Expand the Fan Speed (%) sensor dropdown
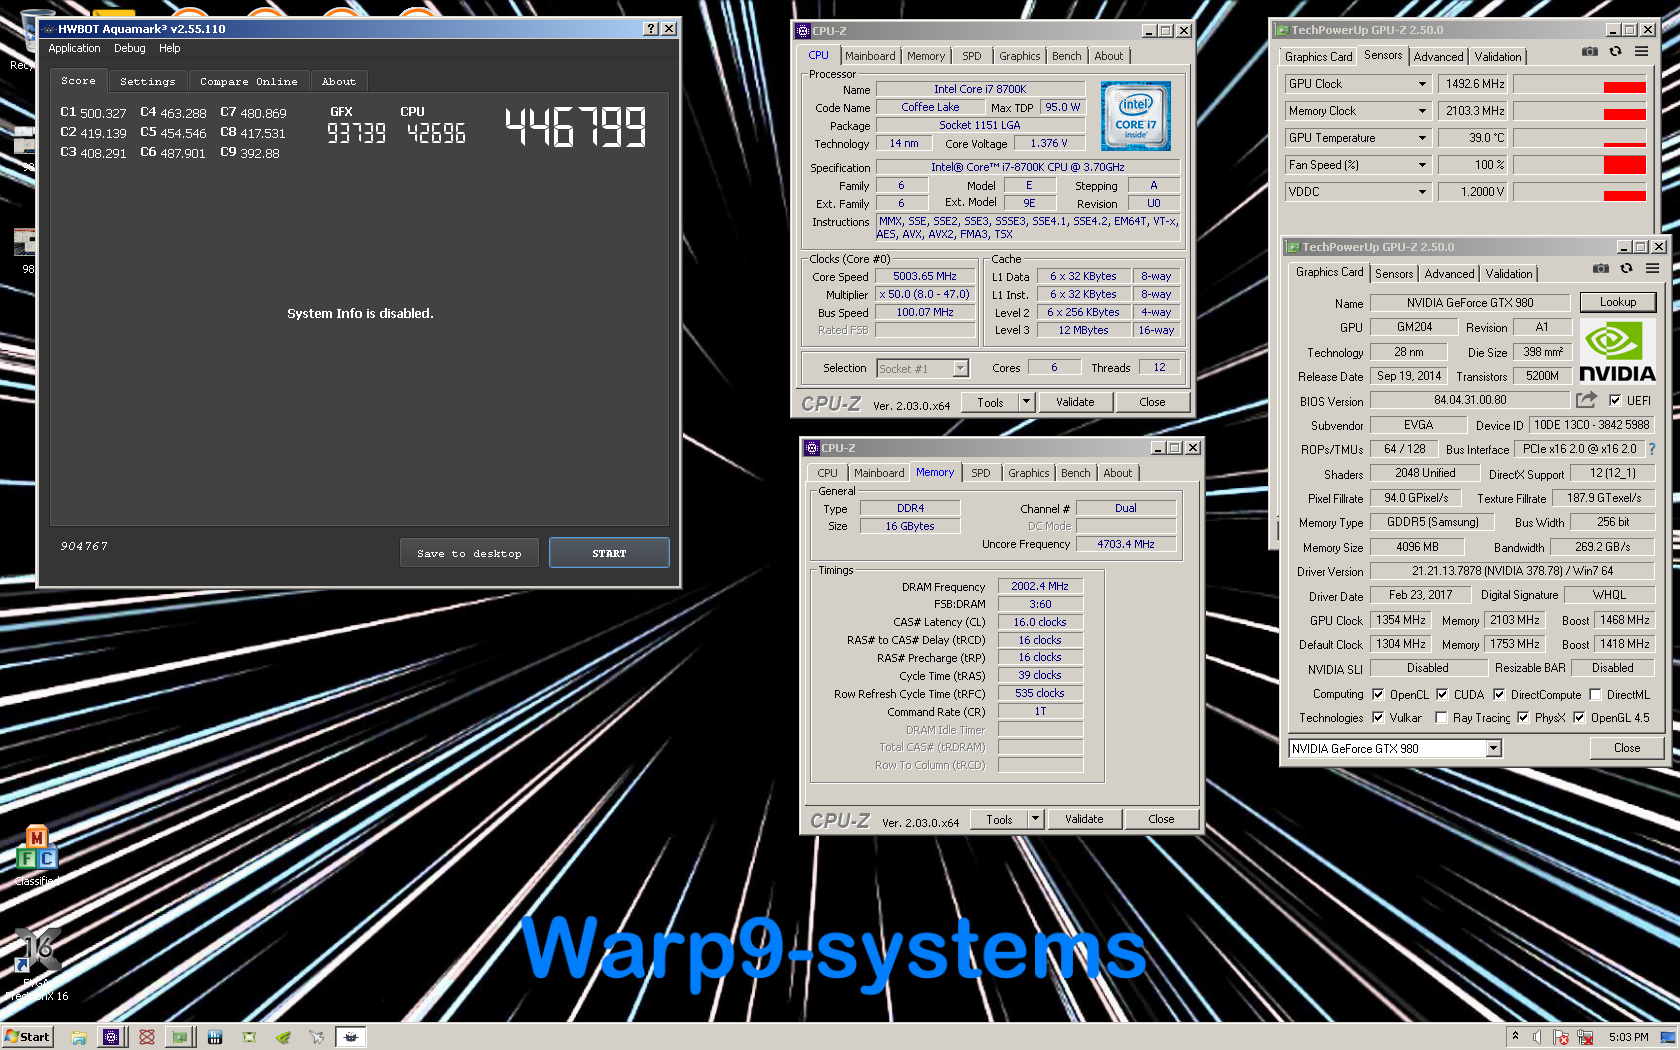 pyautogui.click(x=1422, y=165)
